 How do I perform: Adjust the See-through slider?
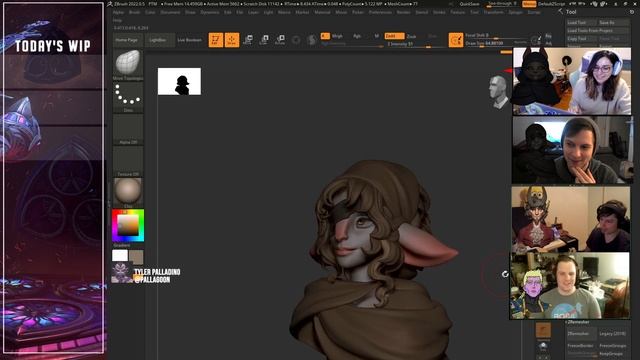coord(502,4)
